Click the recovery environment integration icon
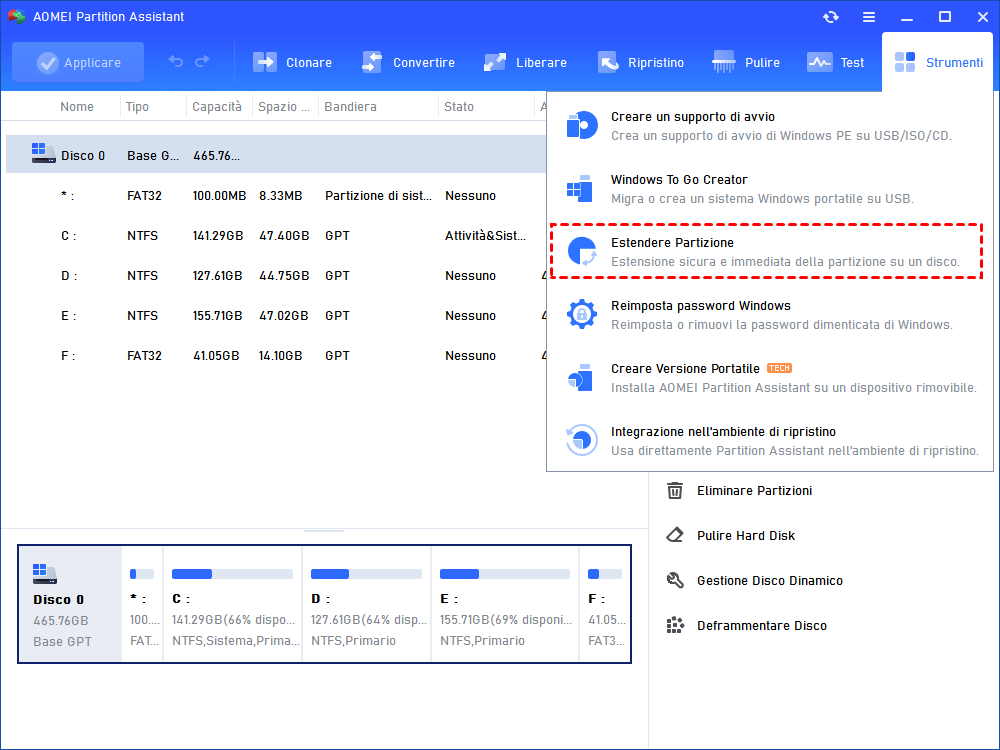 [x=582, y=440]
